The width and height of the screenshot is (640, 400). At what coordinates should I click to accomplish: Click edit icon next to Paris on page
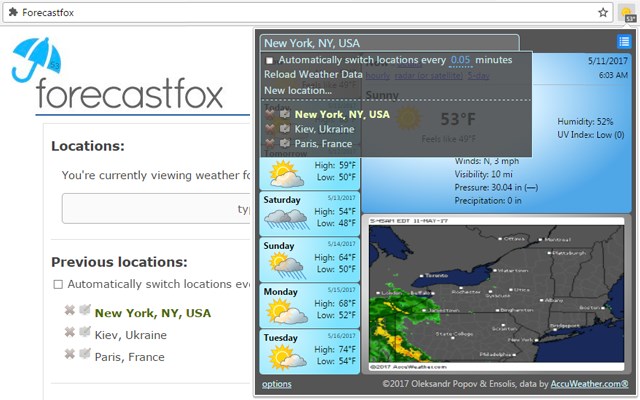point(84,353)
